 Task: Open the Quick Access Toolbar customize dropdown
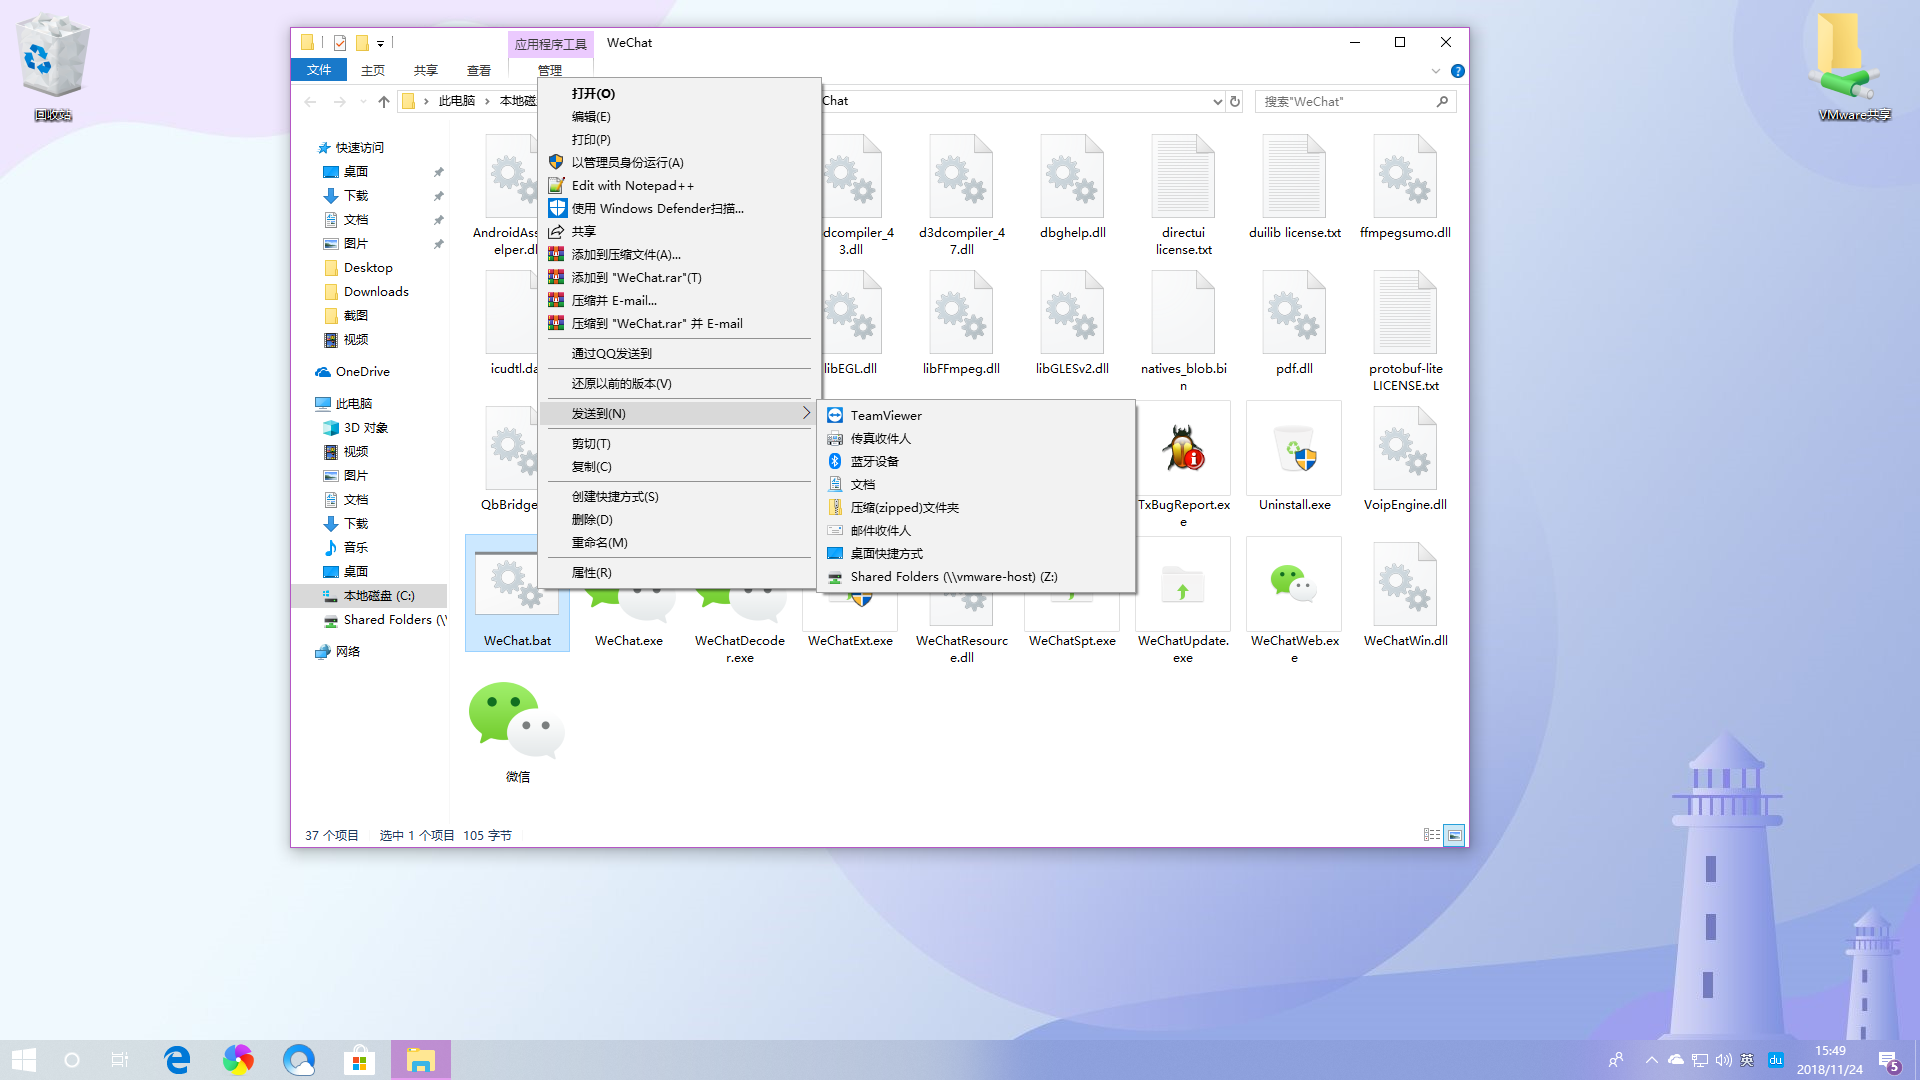380,43
